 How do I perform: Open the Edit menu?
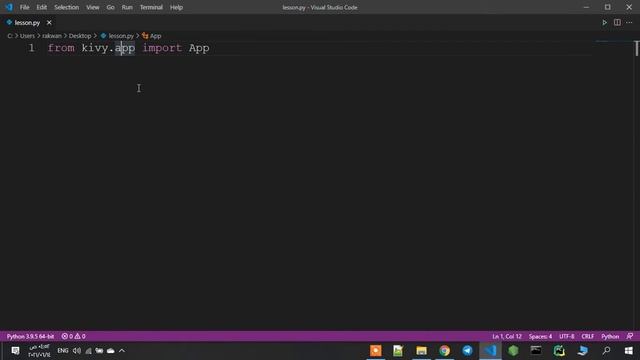41,7
